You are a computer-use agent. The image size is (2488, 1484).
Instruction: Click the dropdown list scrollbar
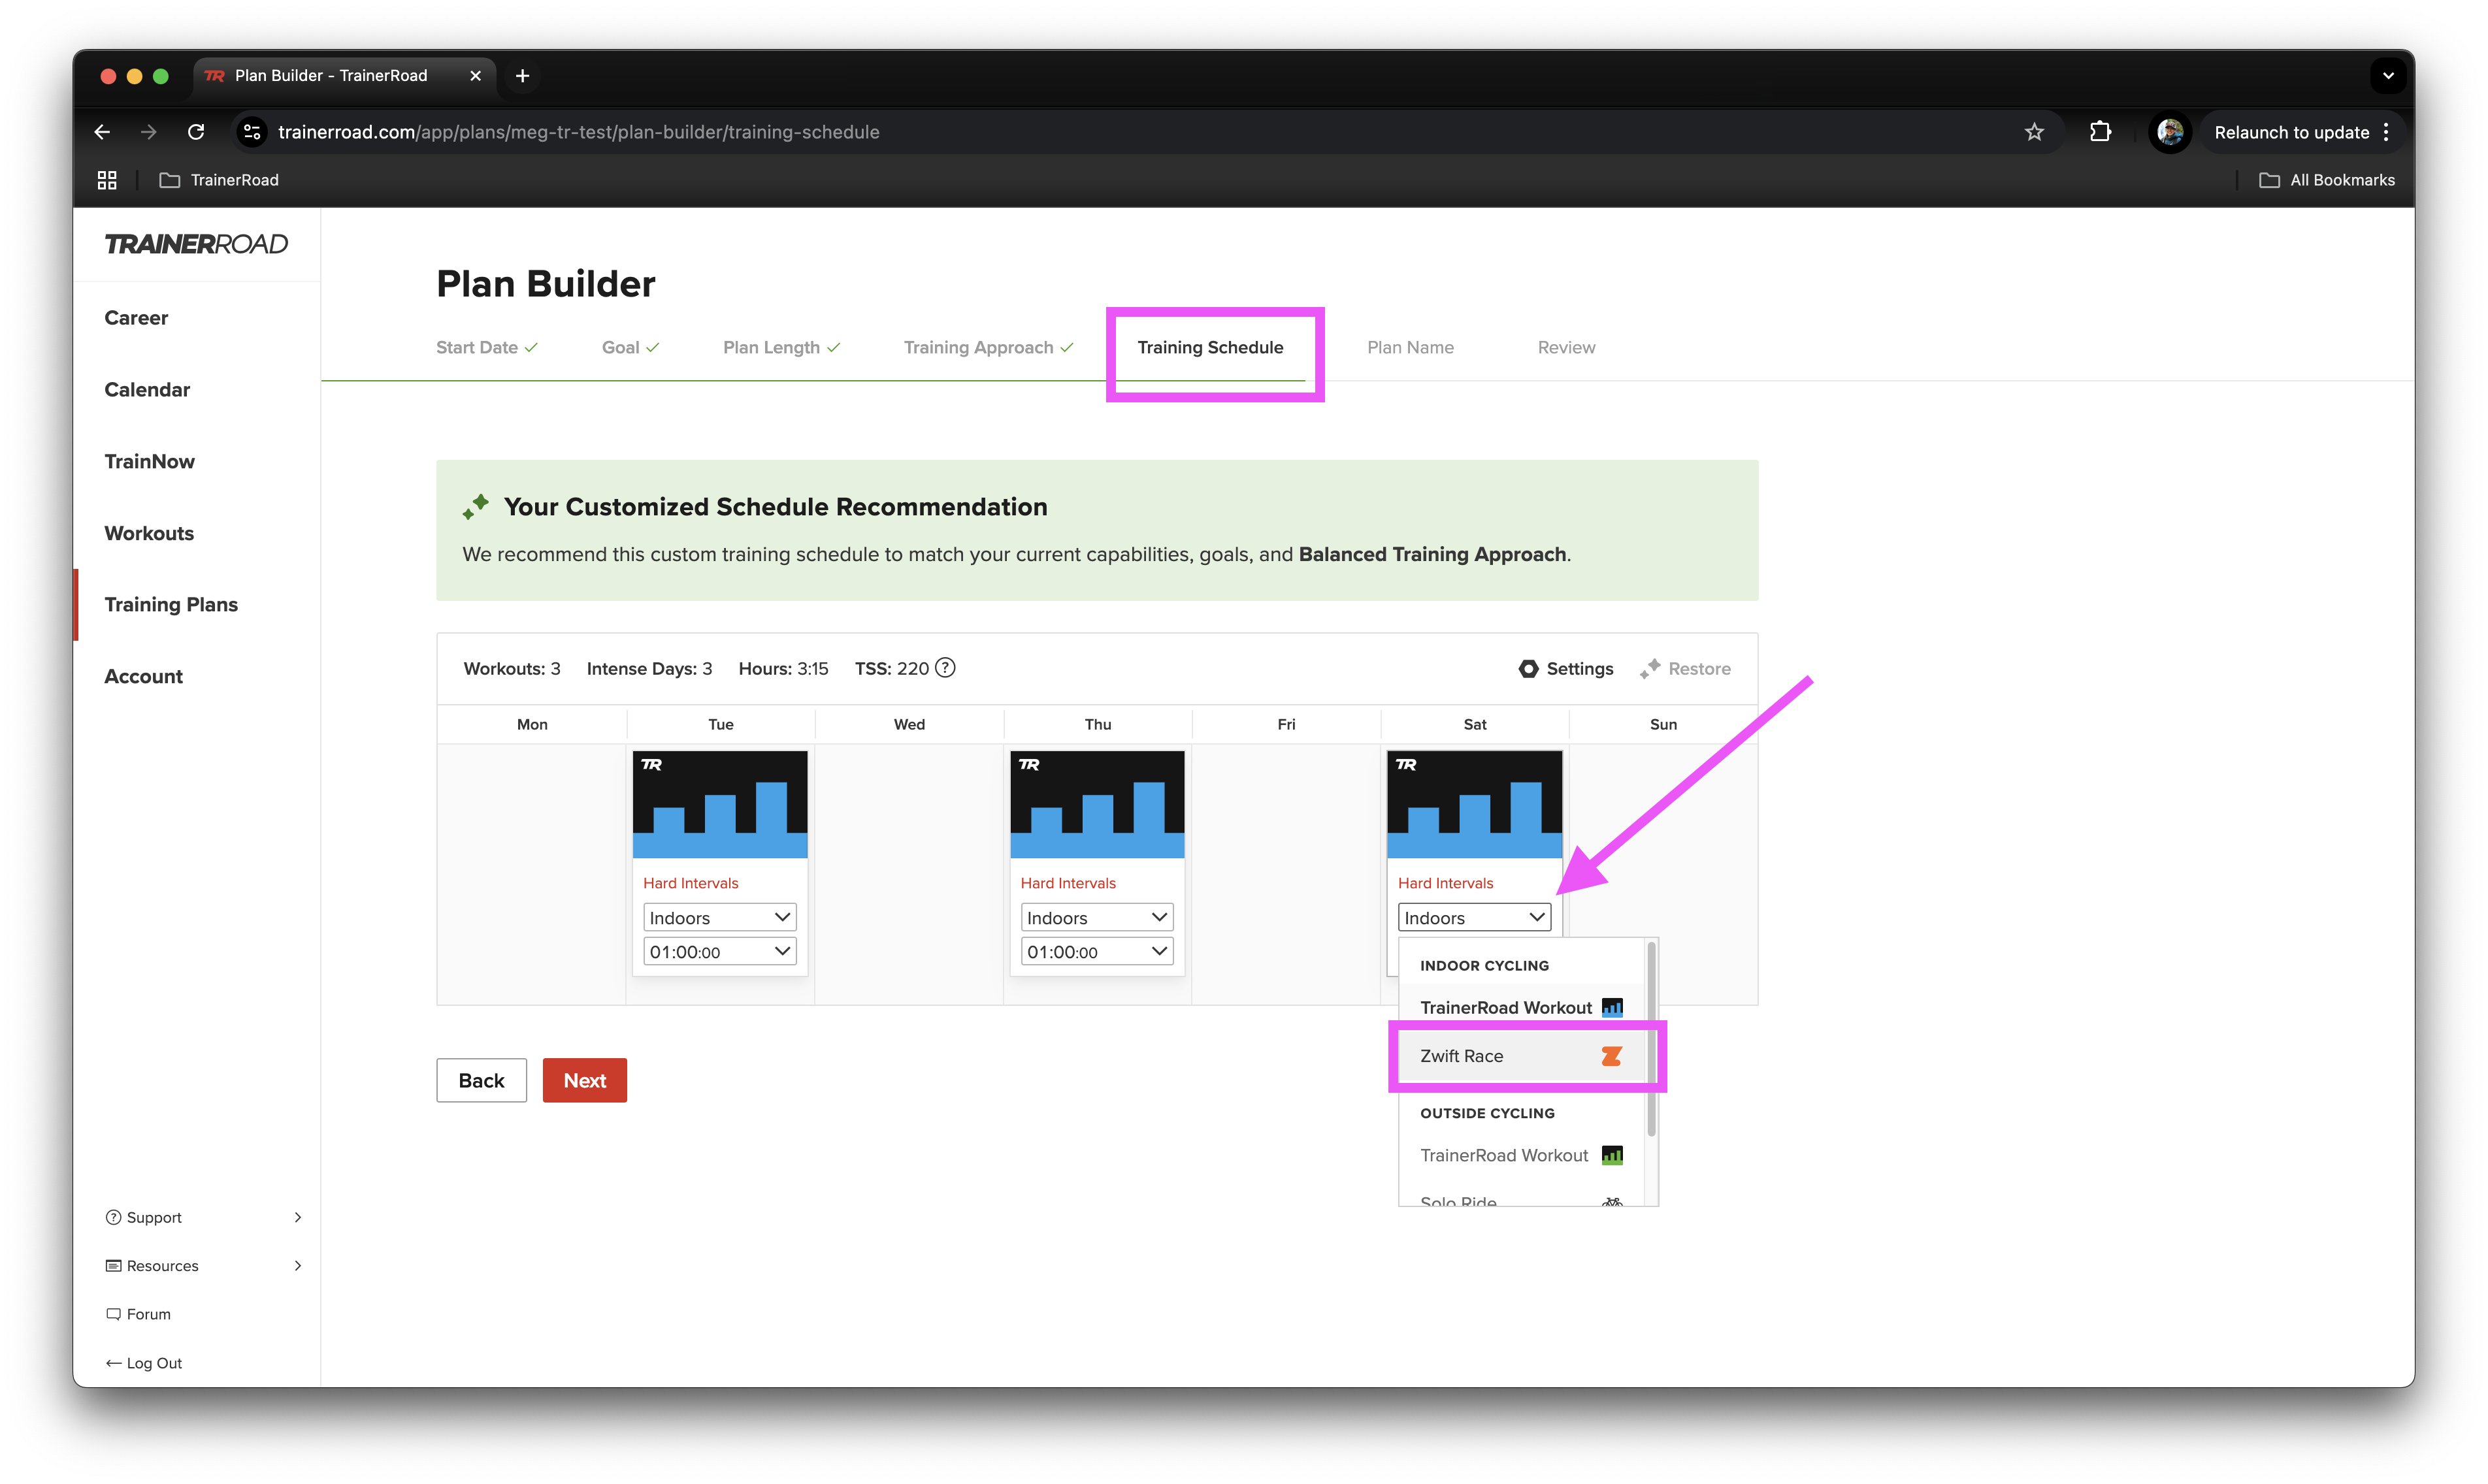pyautogui.click(x=1651, y=1040)
